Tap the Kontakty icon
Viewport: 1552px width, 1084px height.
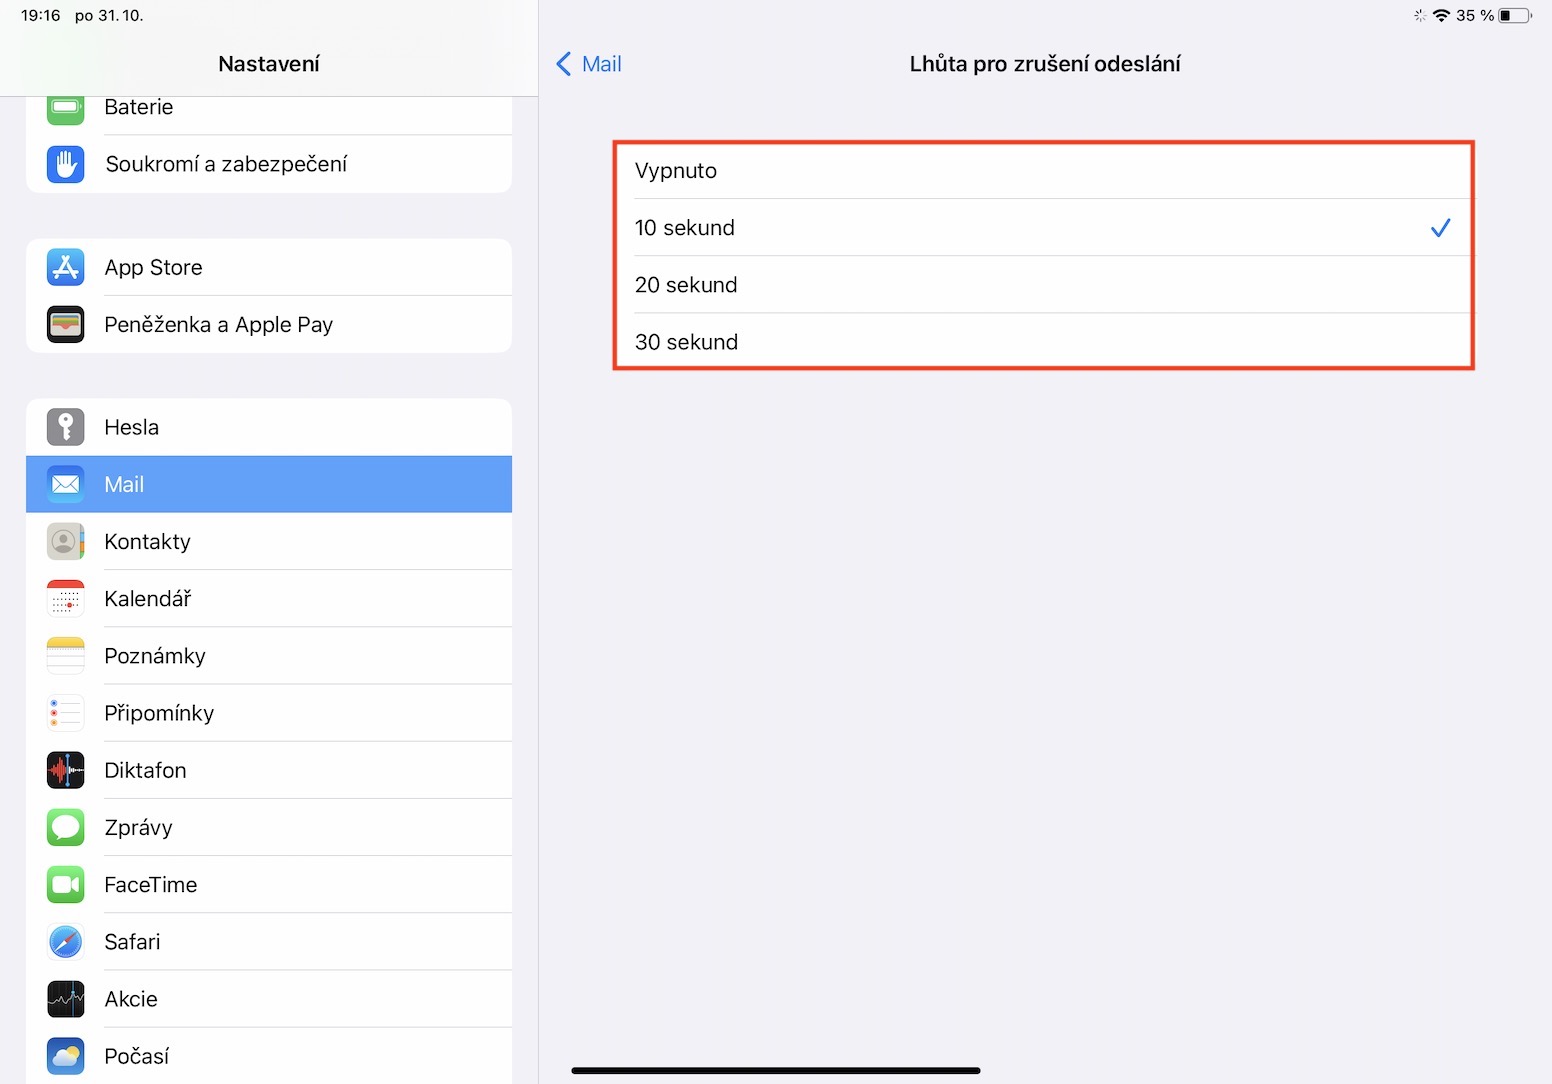(x=66, y=542)
